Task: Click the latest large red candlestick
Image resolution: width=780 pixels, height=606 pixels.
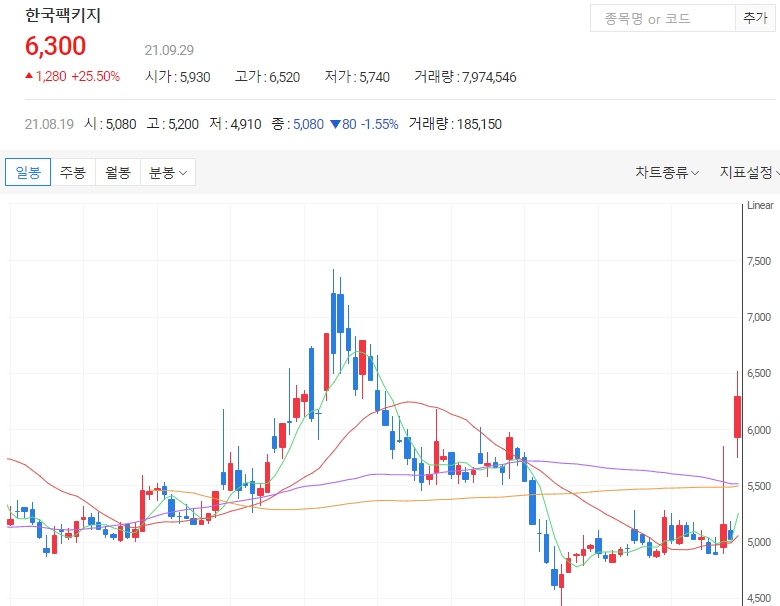Action: point(737,416)
